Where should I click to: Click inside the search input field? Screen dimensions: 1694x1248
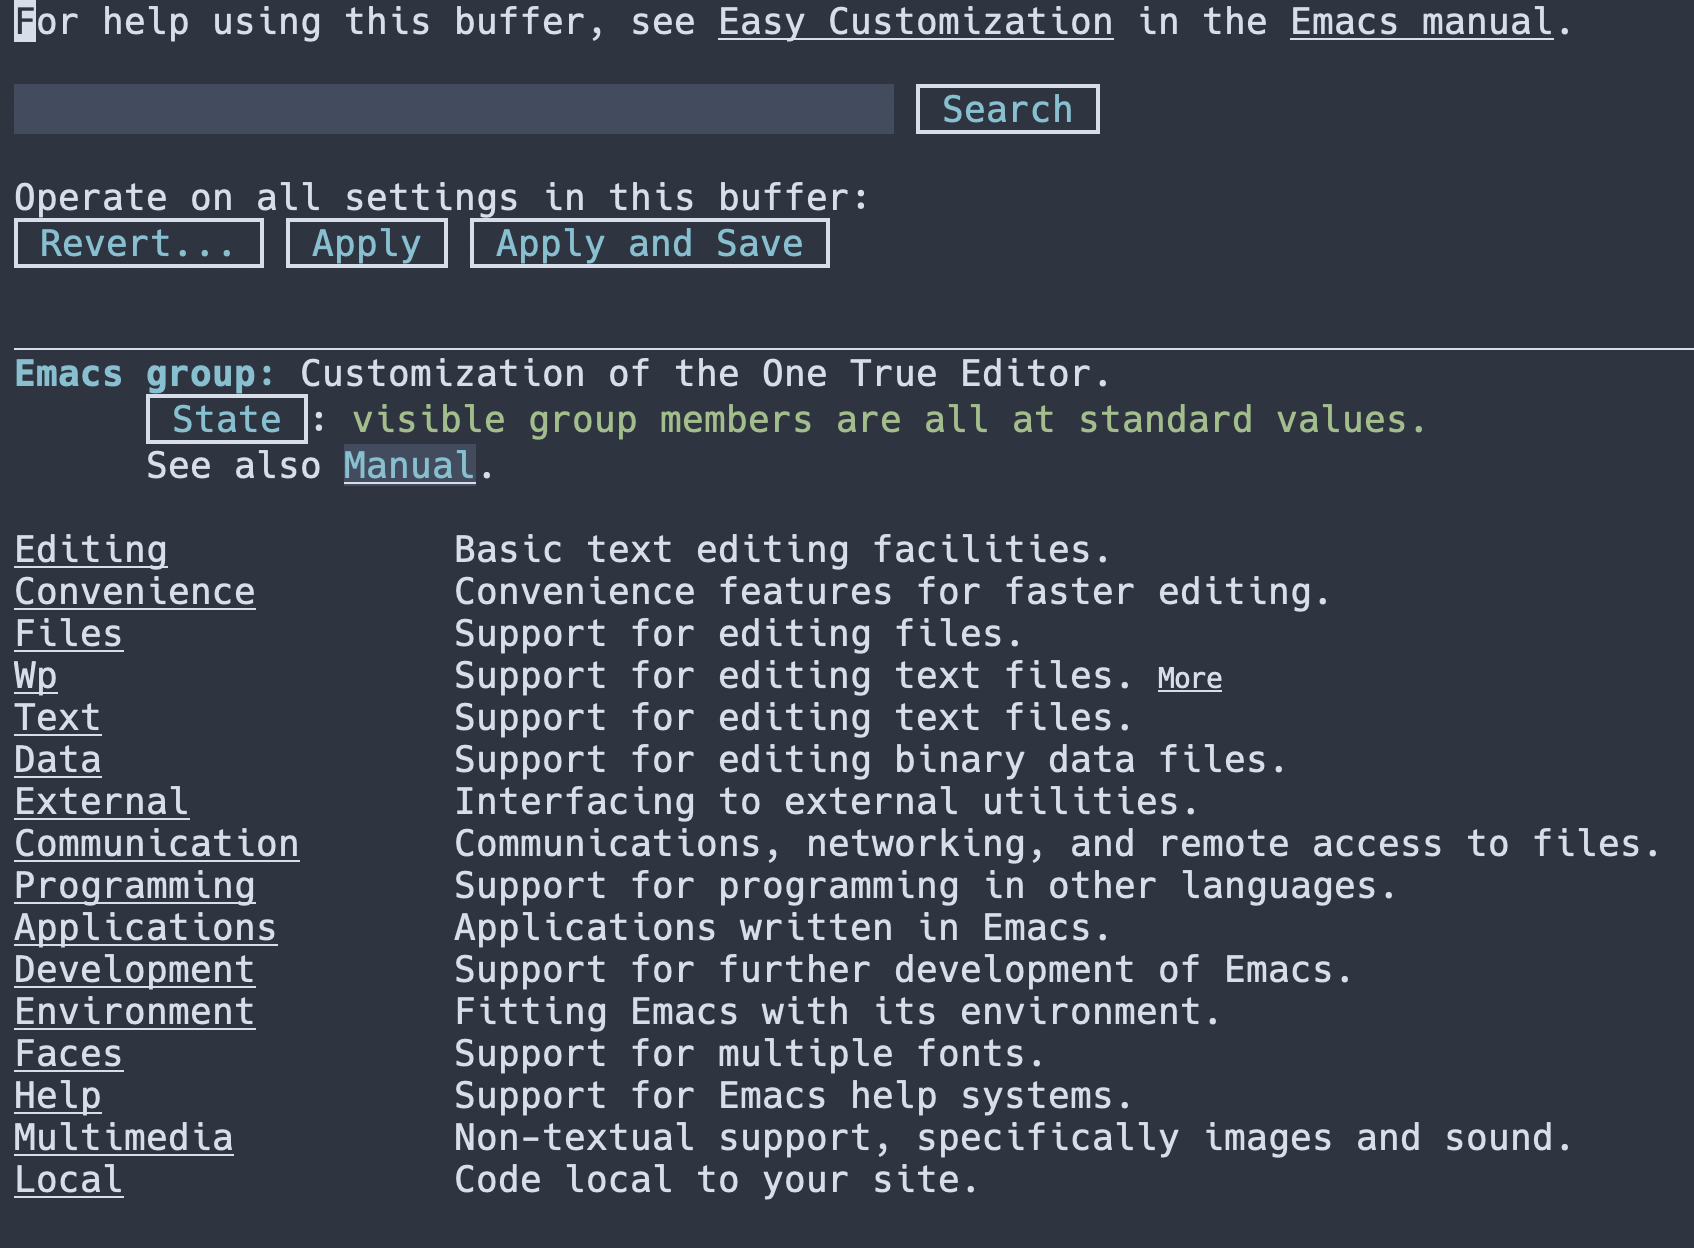pyautogui.click(x=450, y=108)
